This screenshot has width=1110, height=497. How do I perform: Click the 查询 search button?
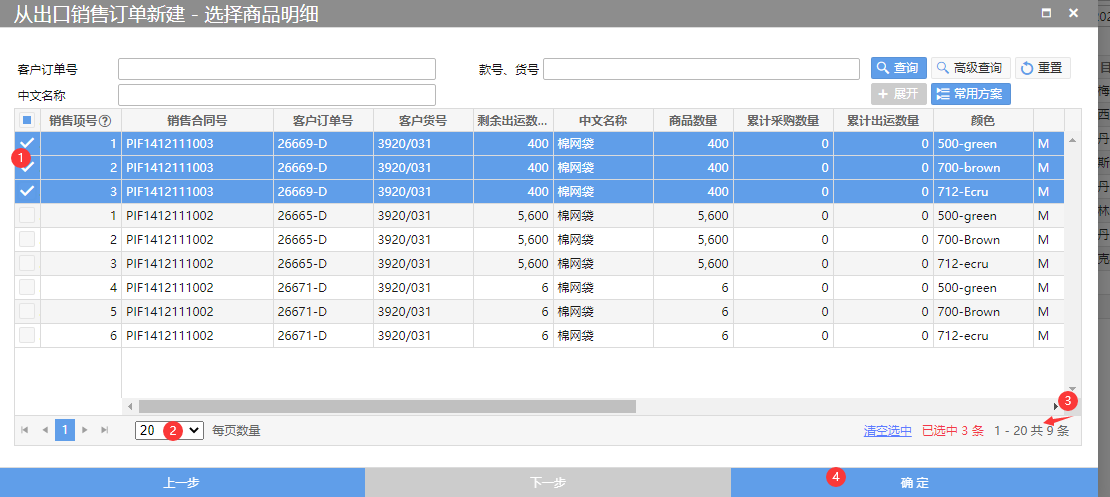coord(896,68)
